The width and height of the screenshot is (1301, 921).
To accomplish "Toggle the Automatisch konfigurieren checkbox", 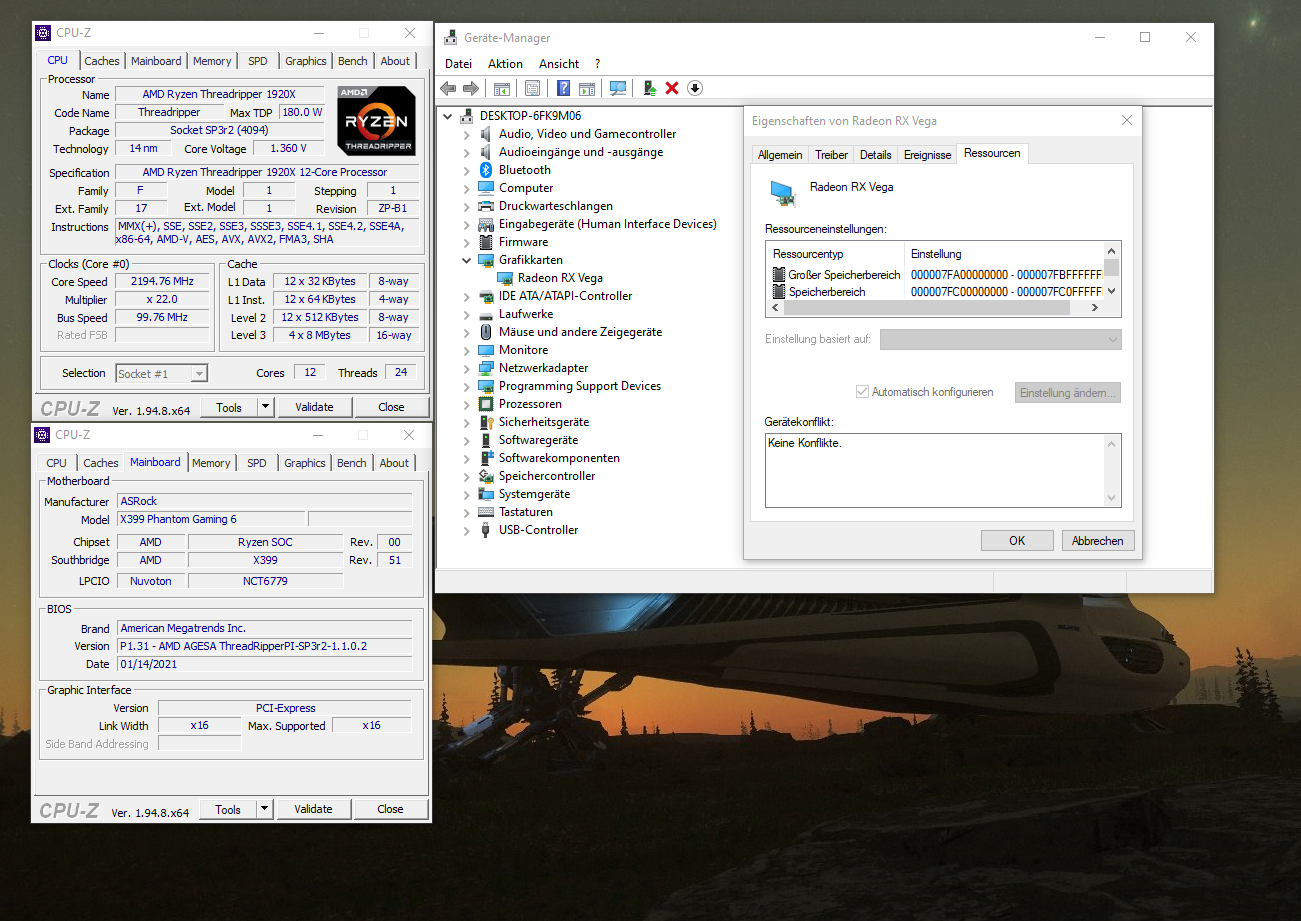I will tap(862, 392).
